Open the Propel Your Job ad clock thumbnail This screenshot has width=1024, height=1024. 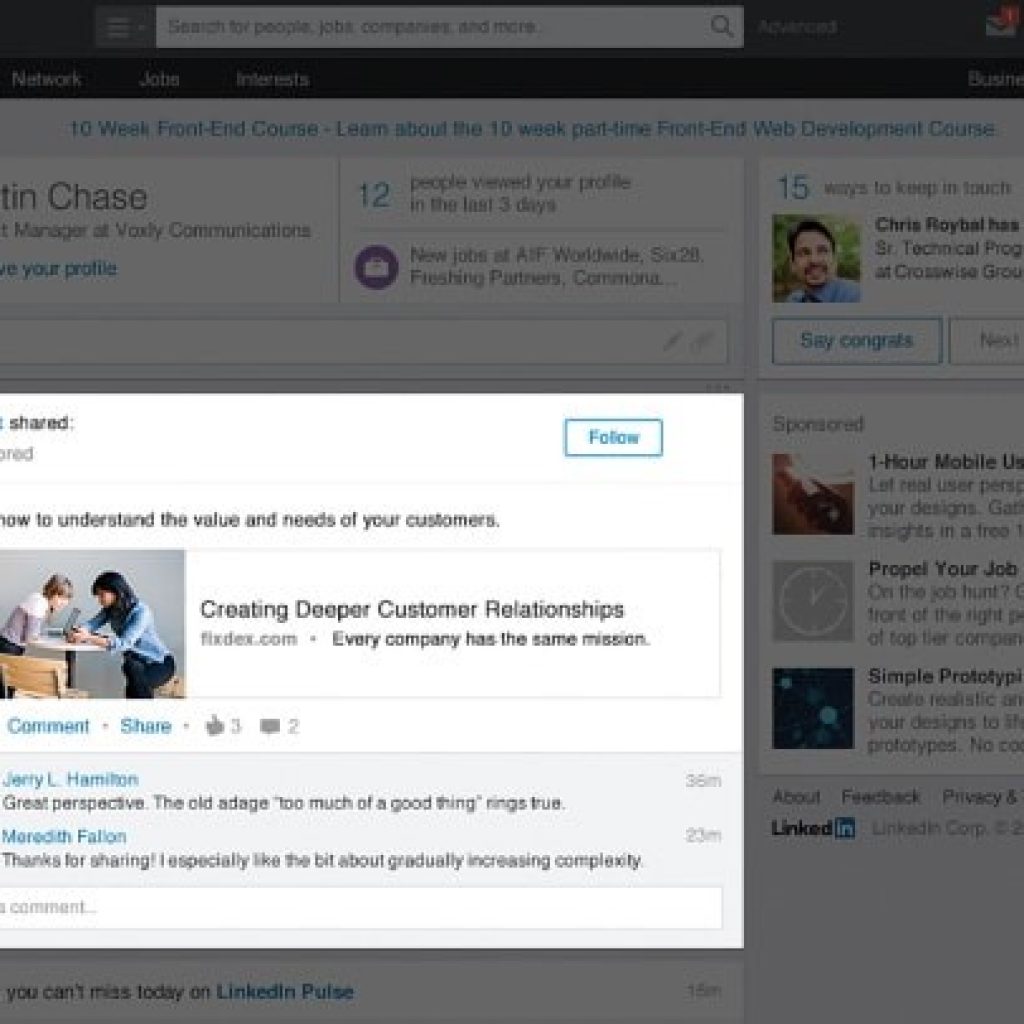click(x=813, y=601)
